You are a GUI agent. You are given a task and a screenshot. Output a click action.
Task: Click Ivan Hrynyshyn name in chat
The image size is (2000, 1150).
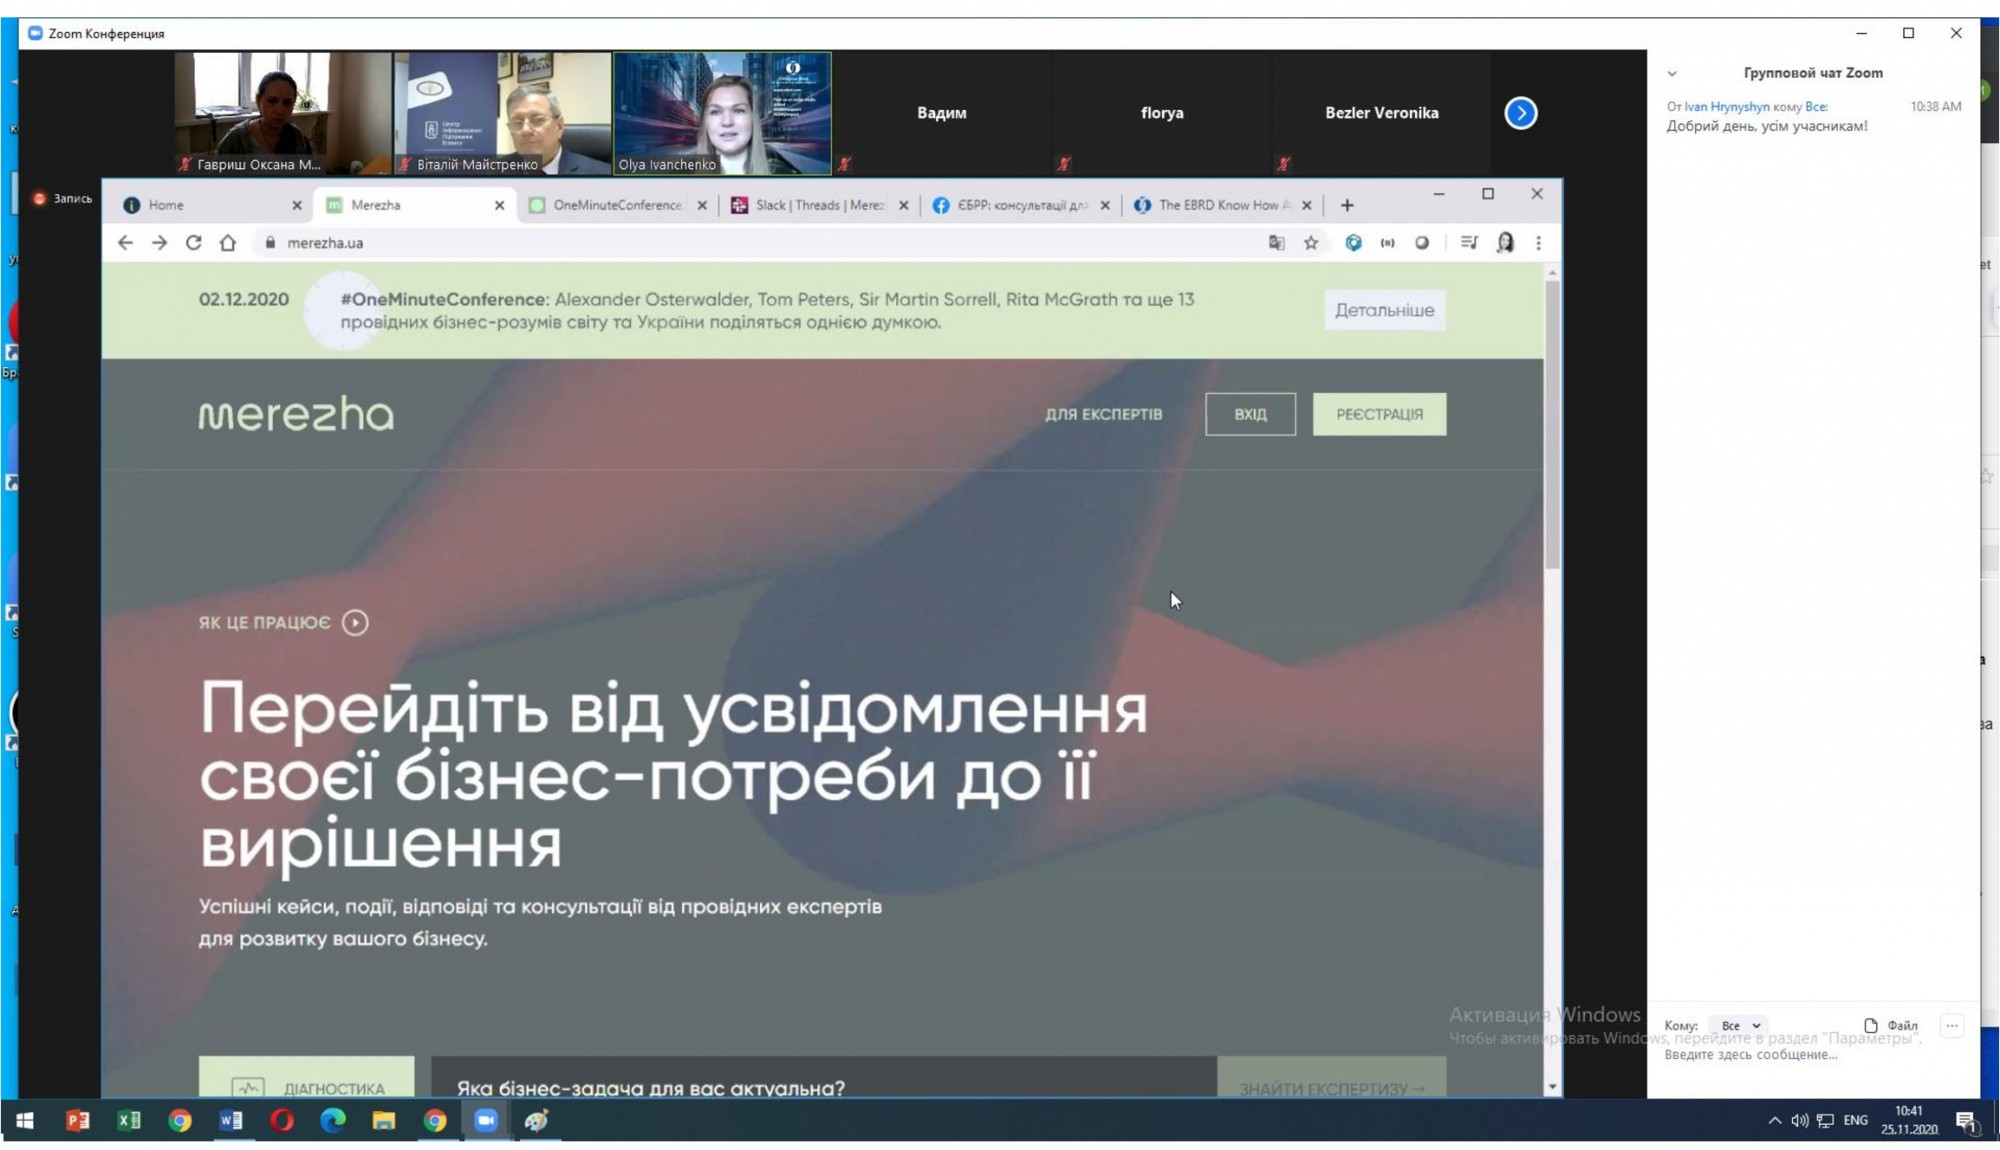(1727, 106)
